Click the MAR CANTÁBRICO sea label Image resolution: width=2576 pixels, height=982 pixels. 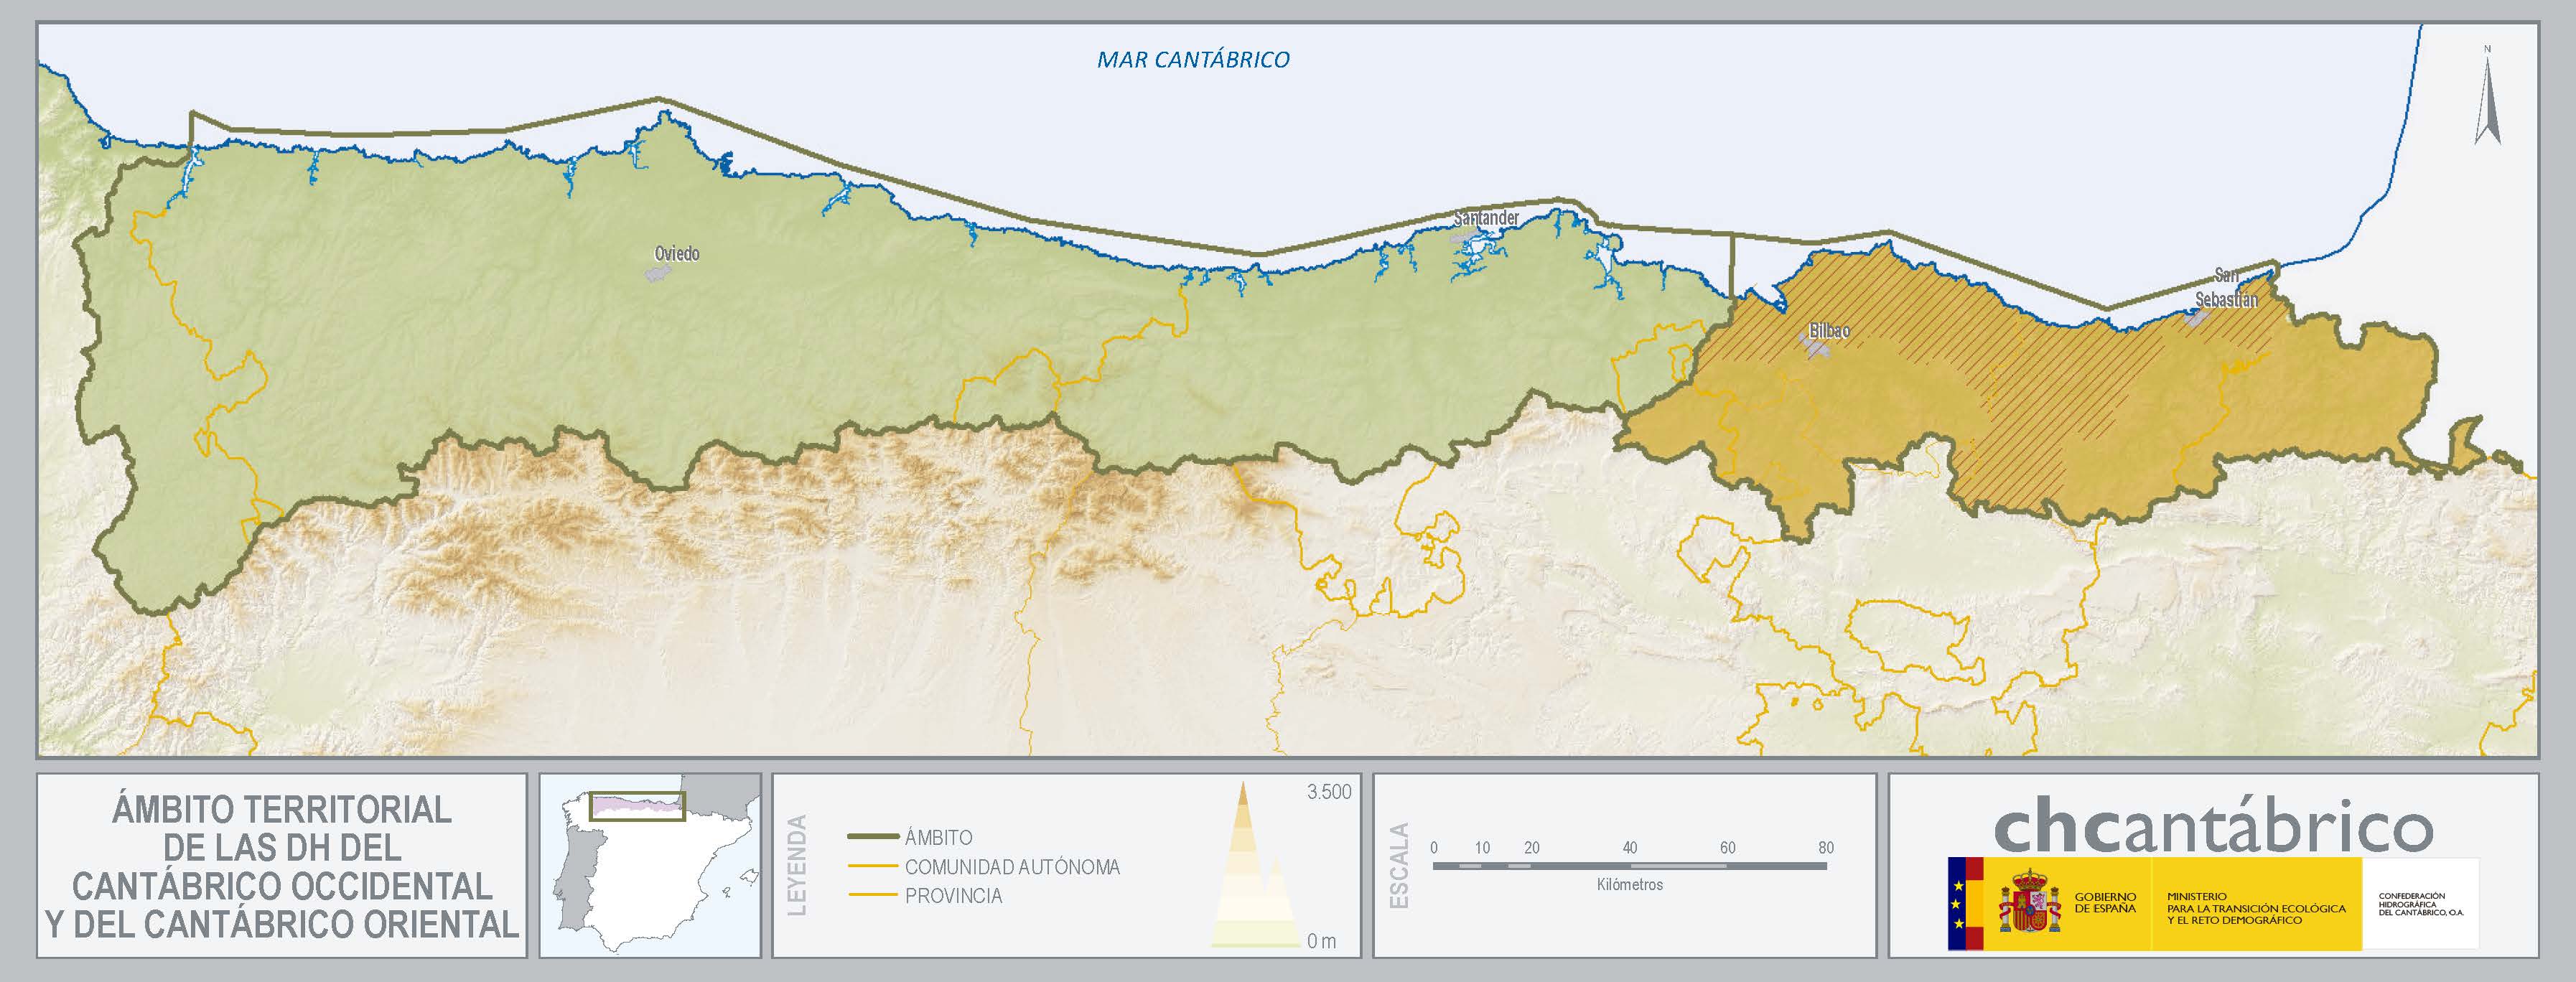click(x=1193, y=60)
